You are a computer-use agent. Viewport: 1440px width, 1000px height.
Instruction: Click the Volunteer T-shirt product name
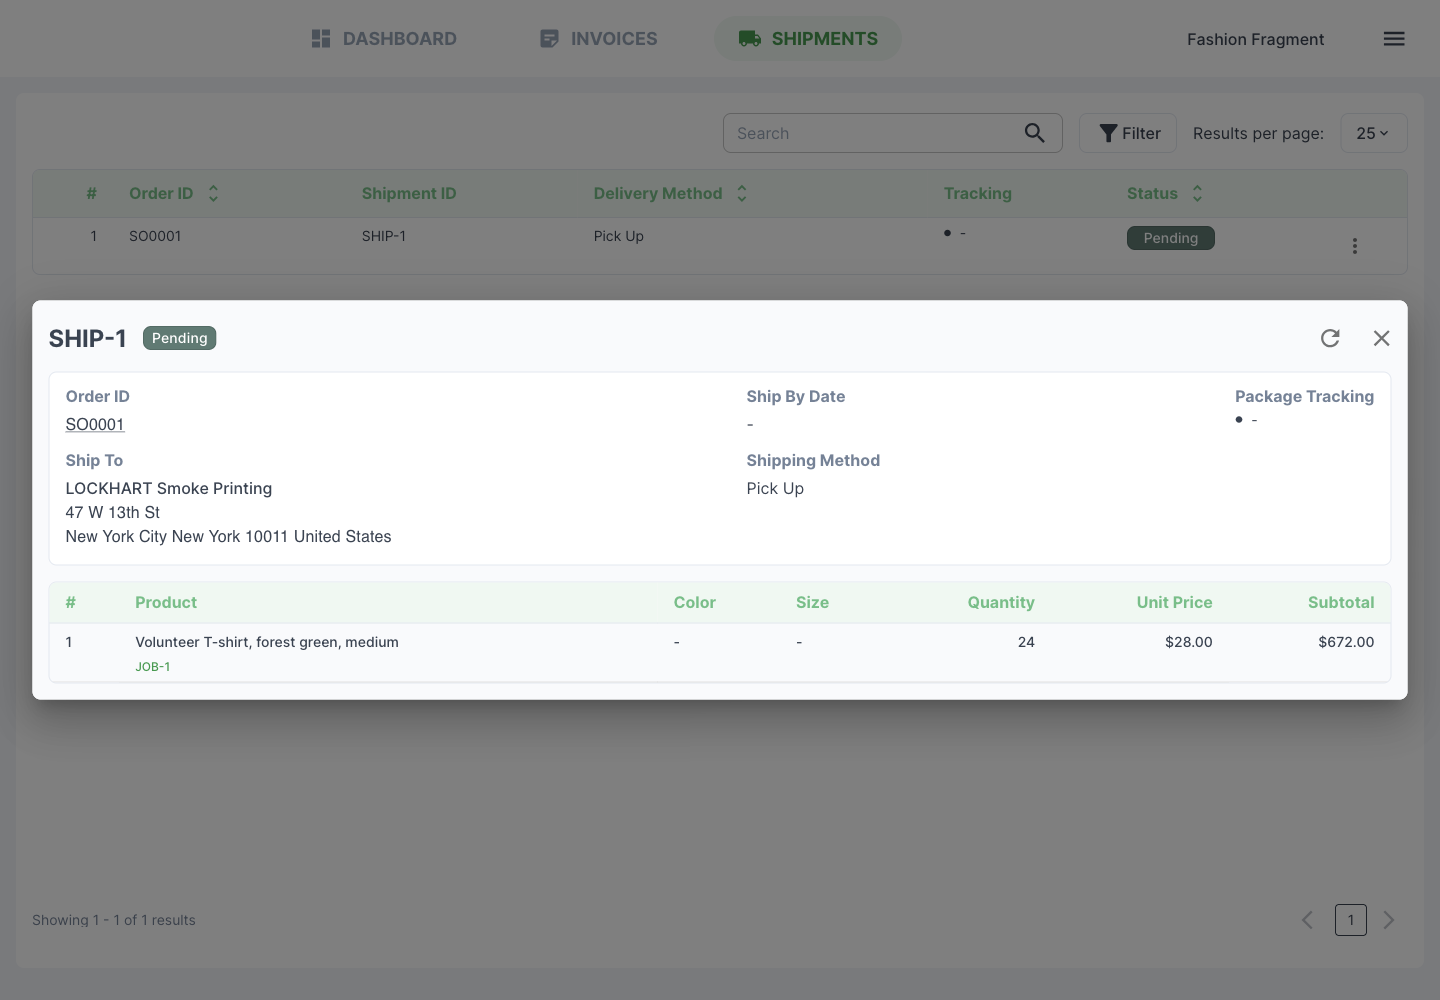(267, 642)
